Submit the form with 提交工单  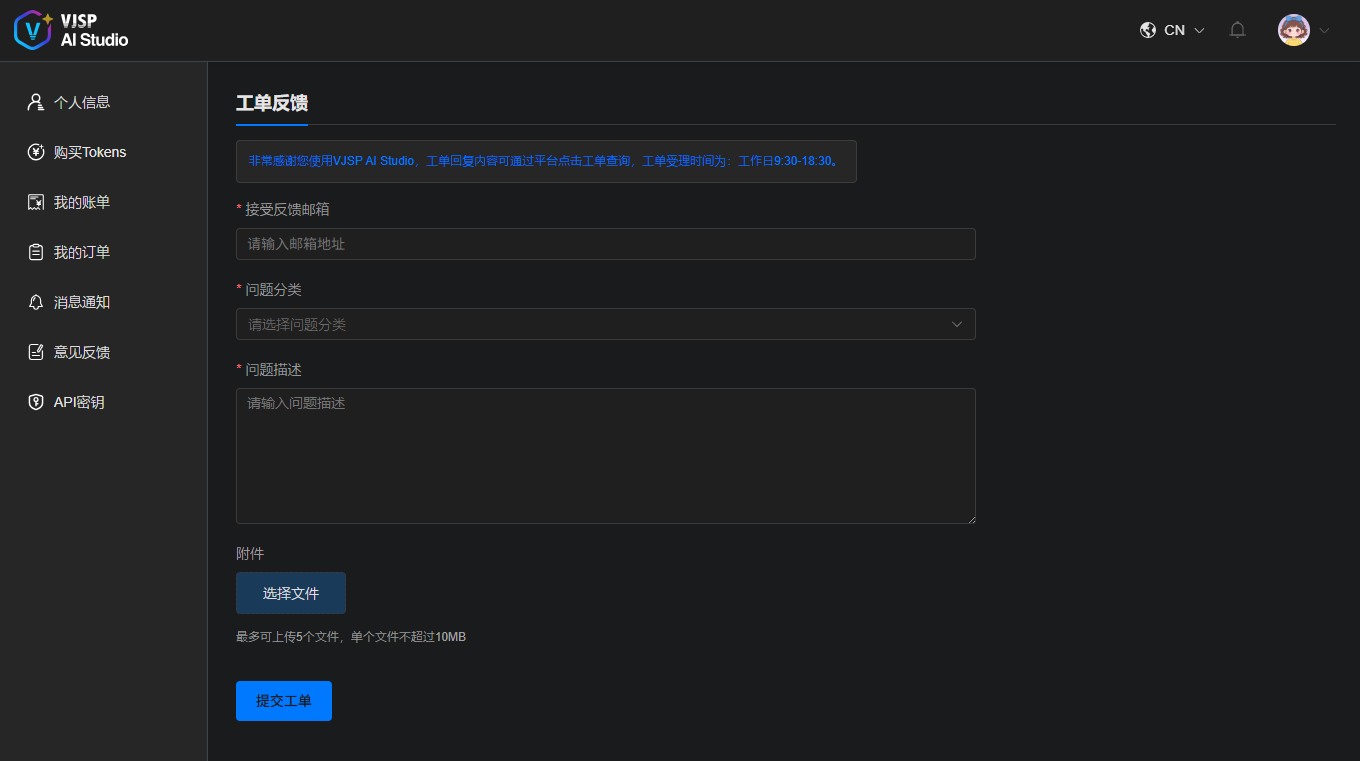click(283, 701)
